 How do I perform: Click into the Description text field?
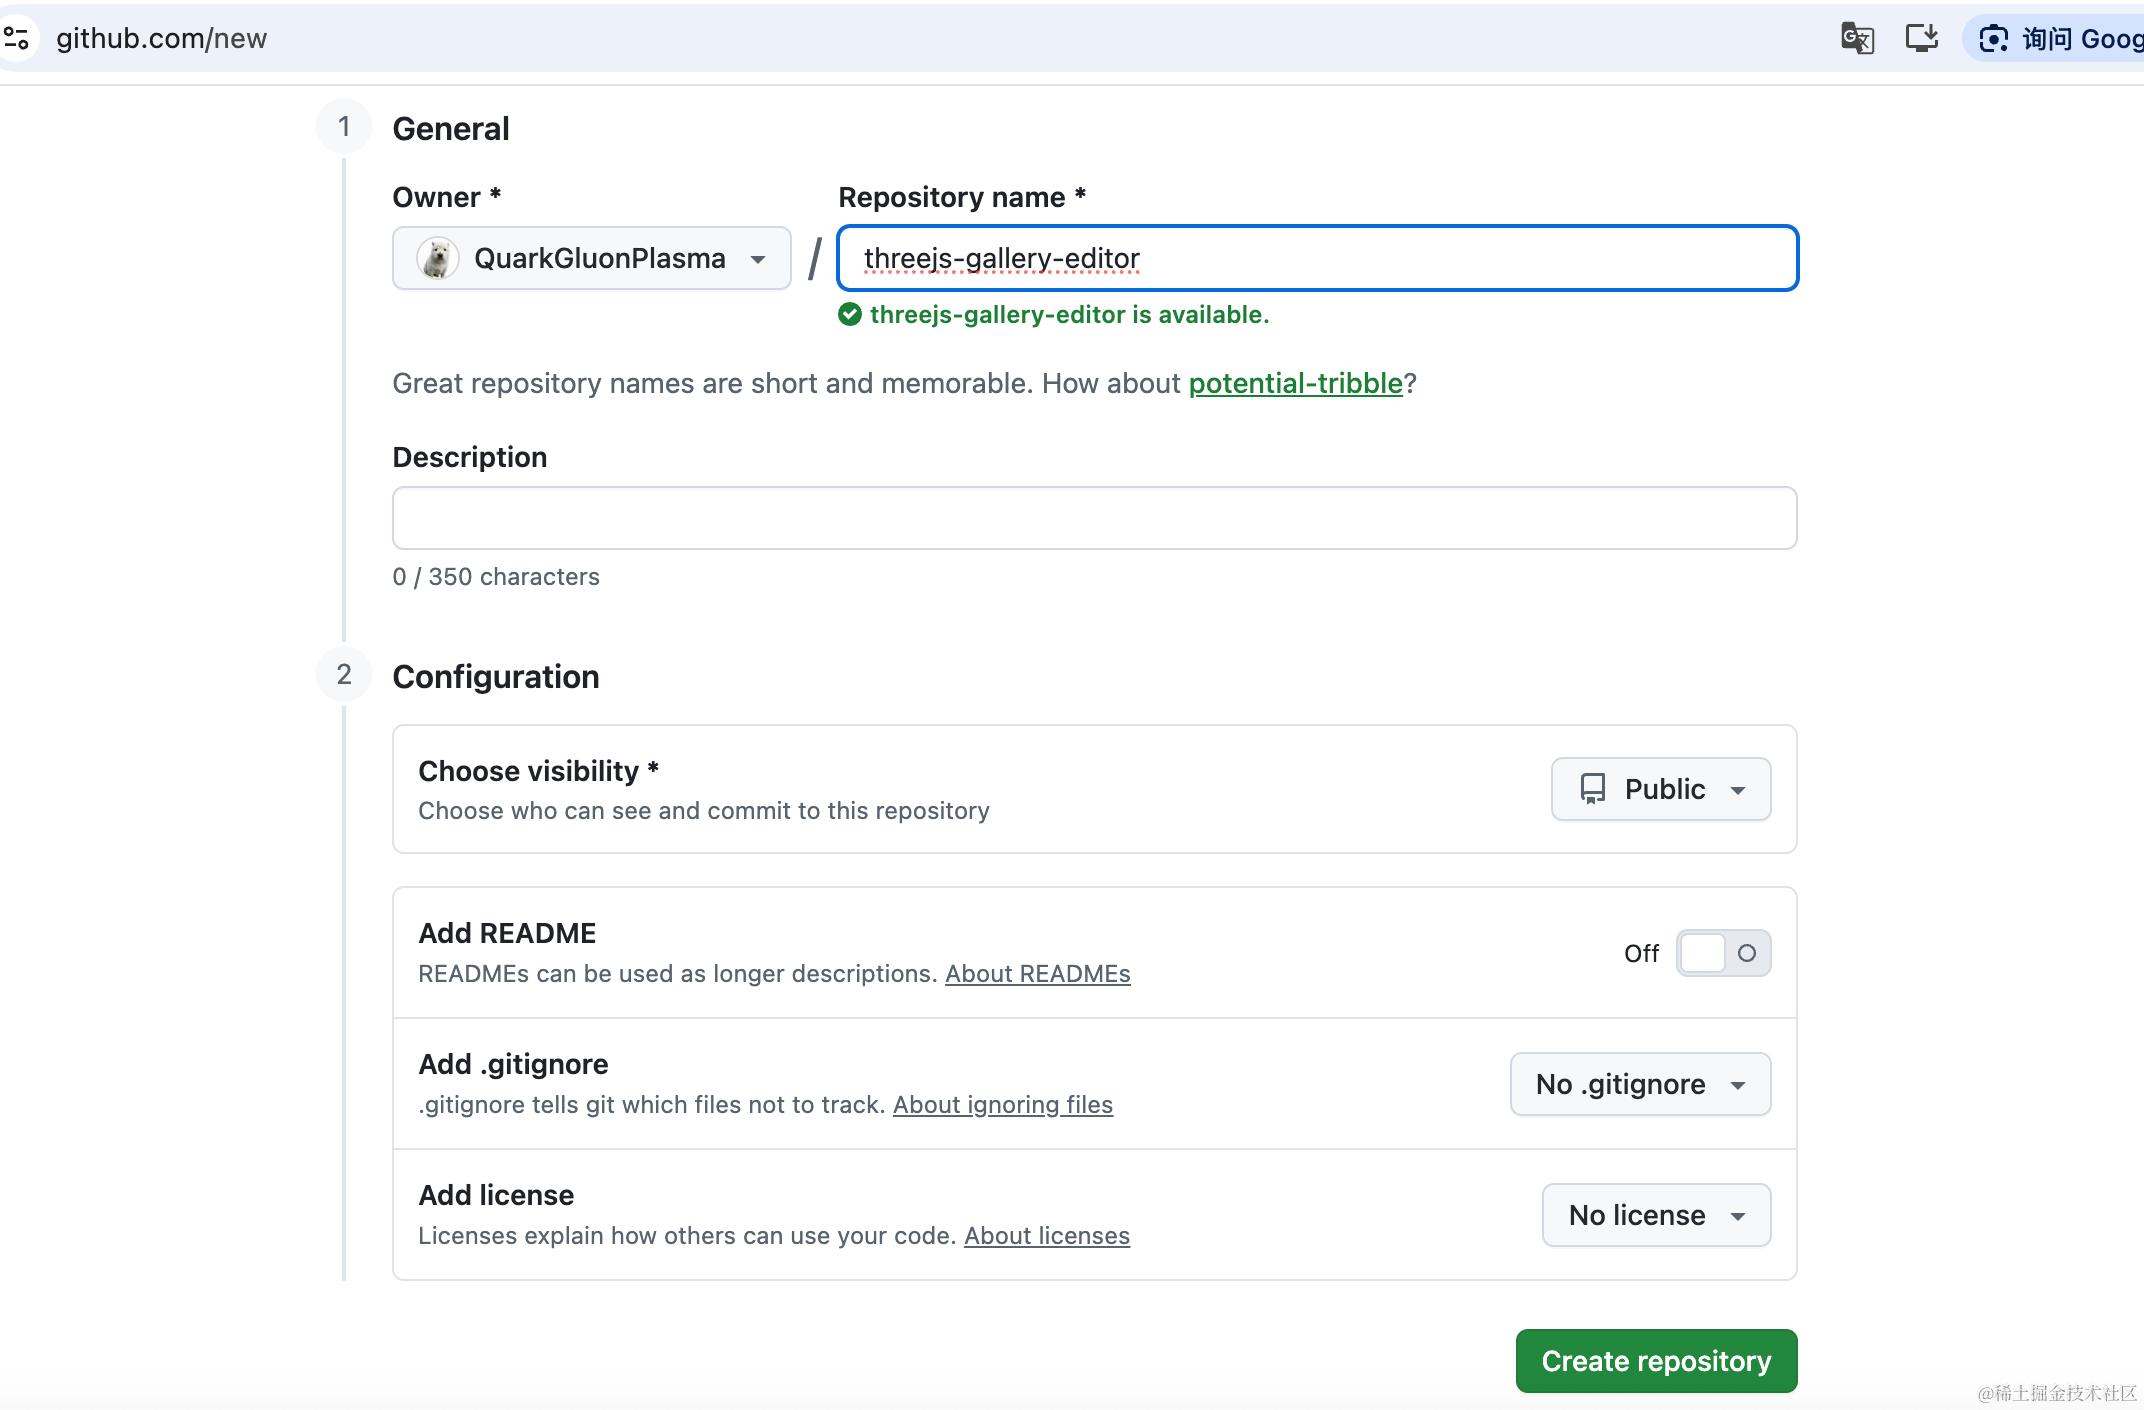click(1094, 518)
